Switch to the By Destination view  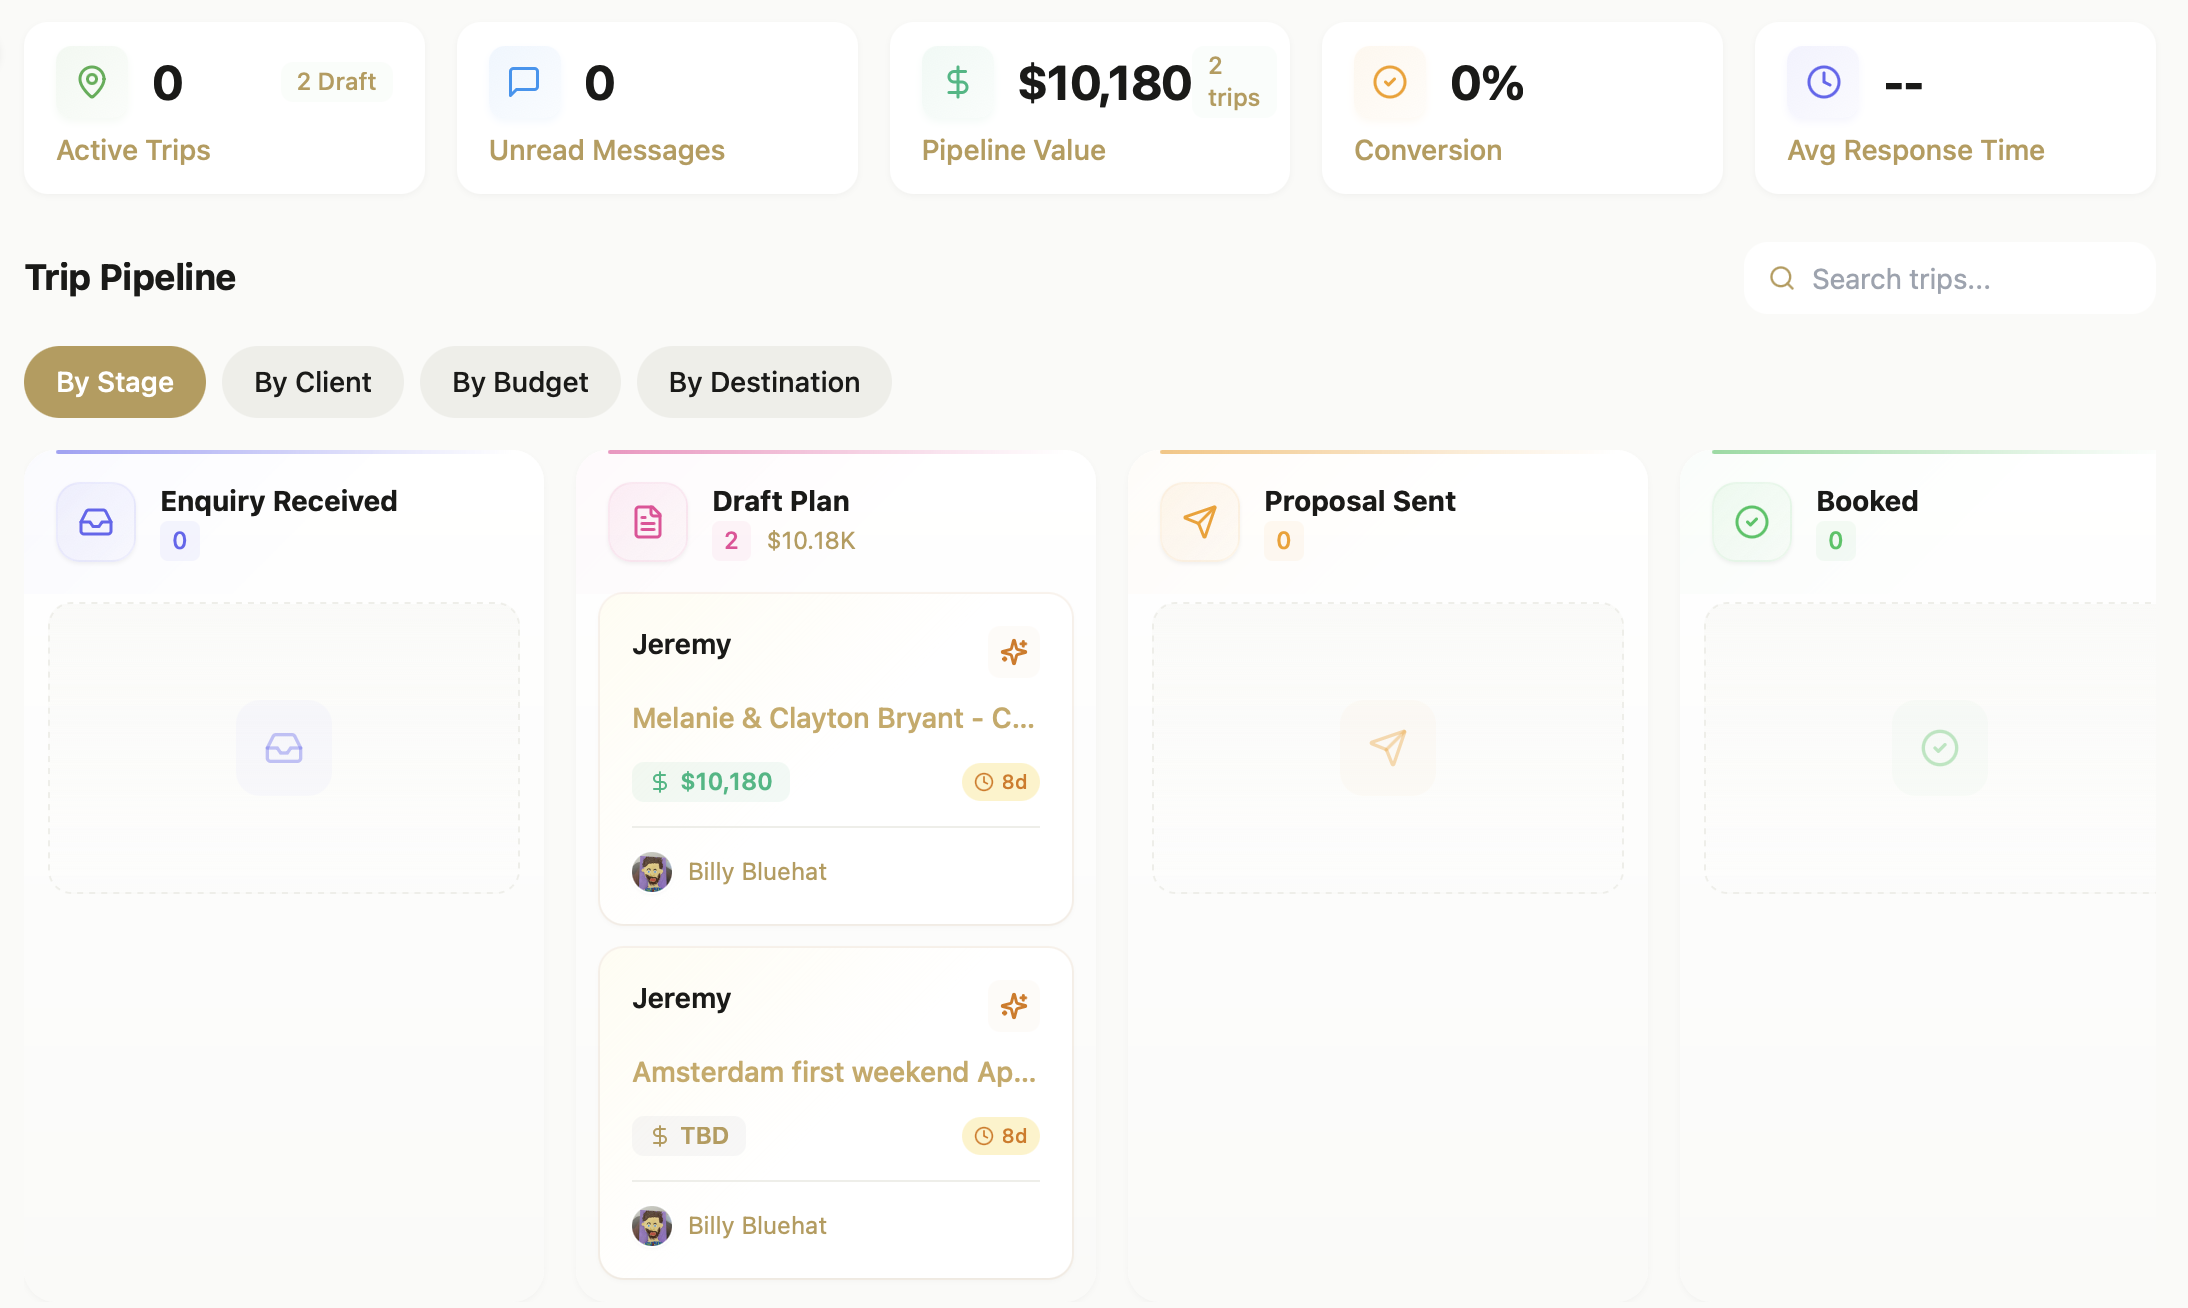(x=764, y=381)
